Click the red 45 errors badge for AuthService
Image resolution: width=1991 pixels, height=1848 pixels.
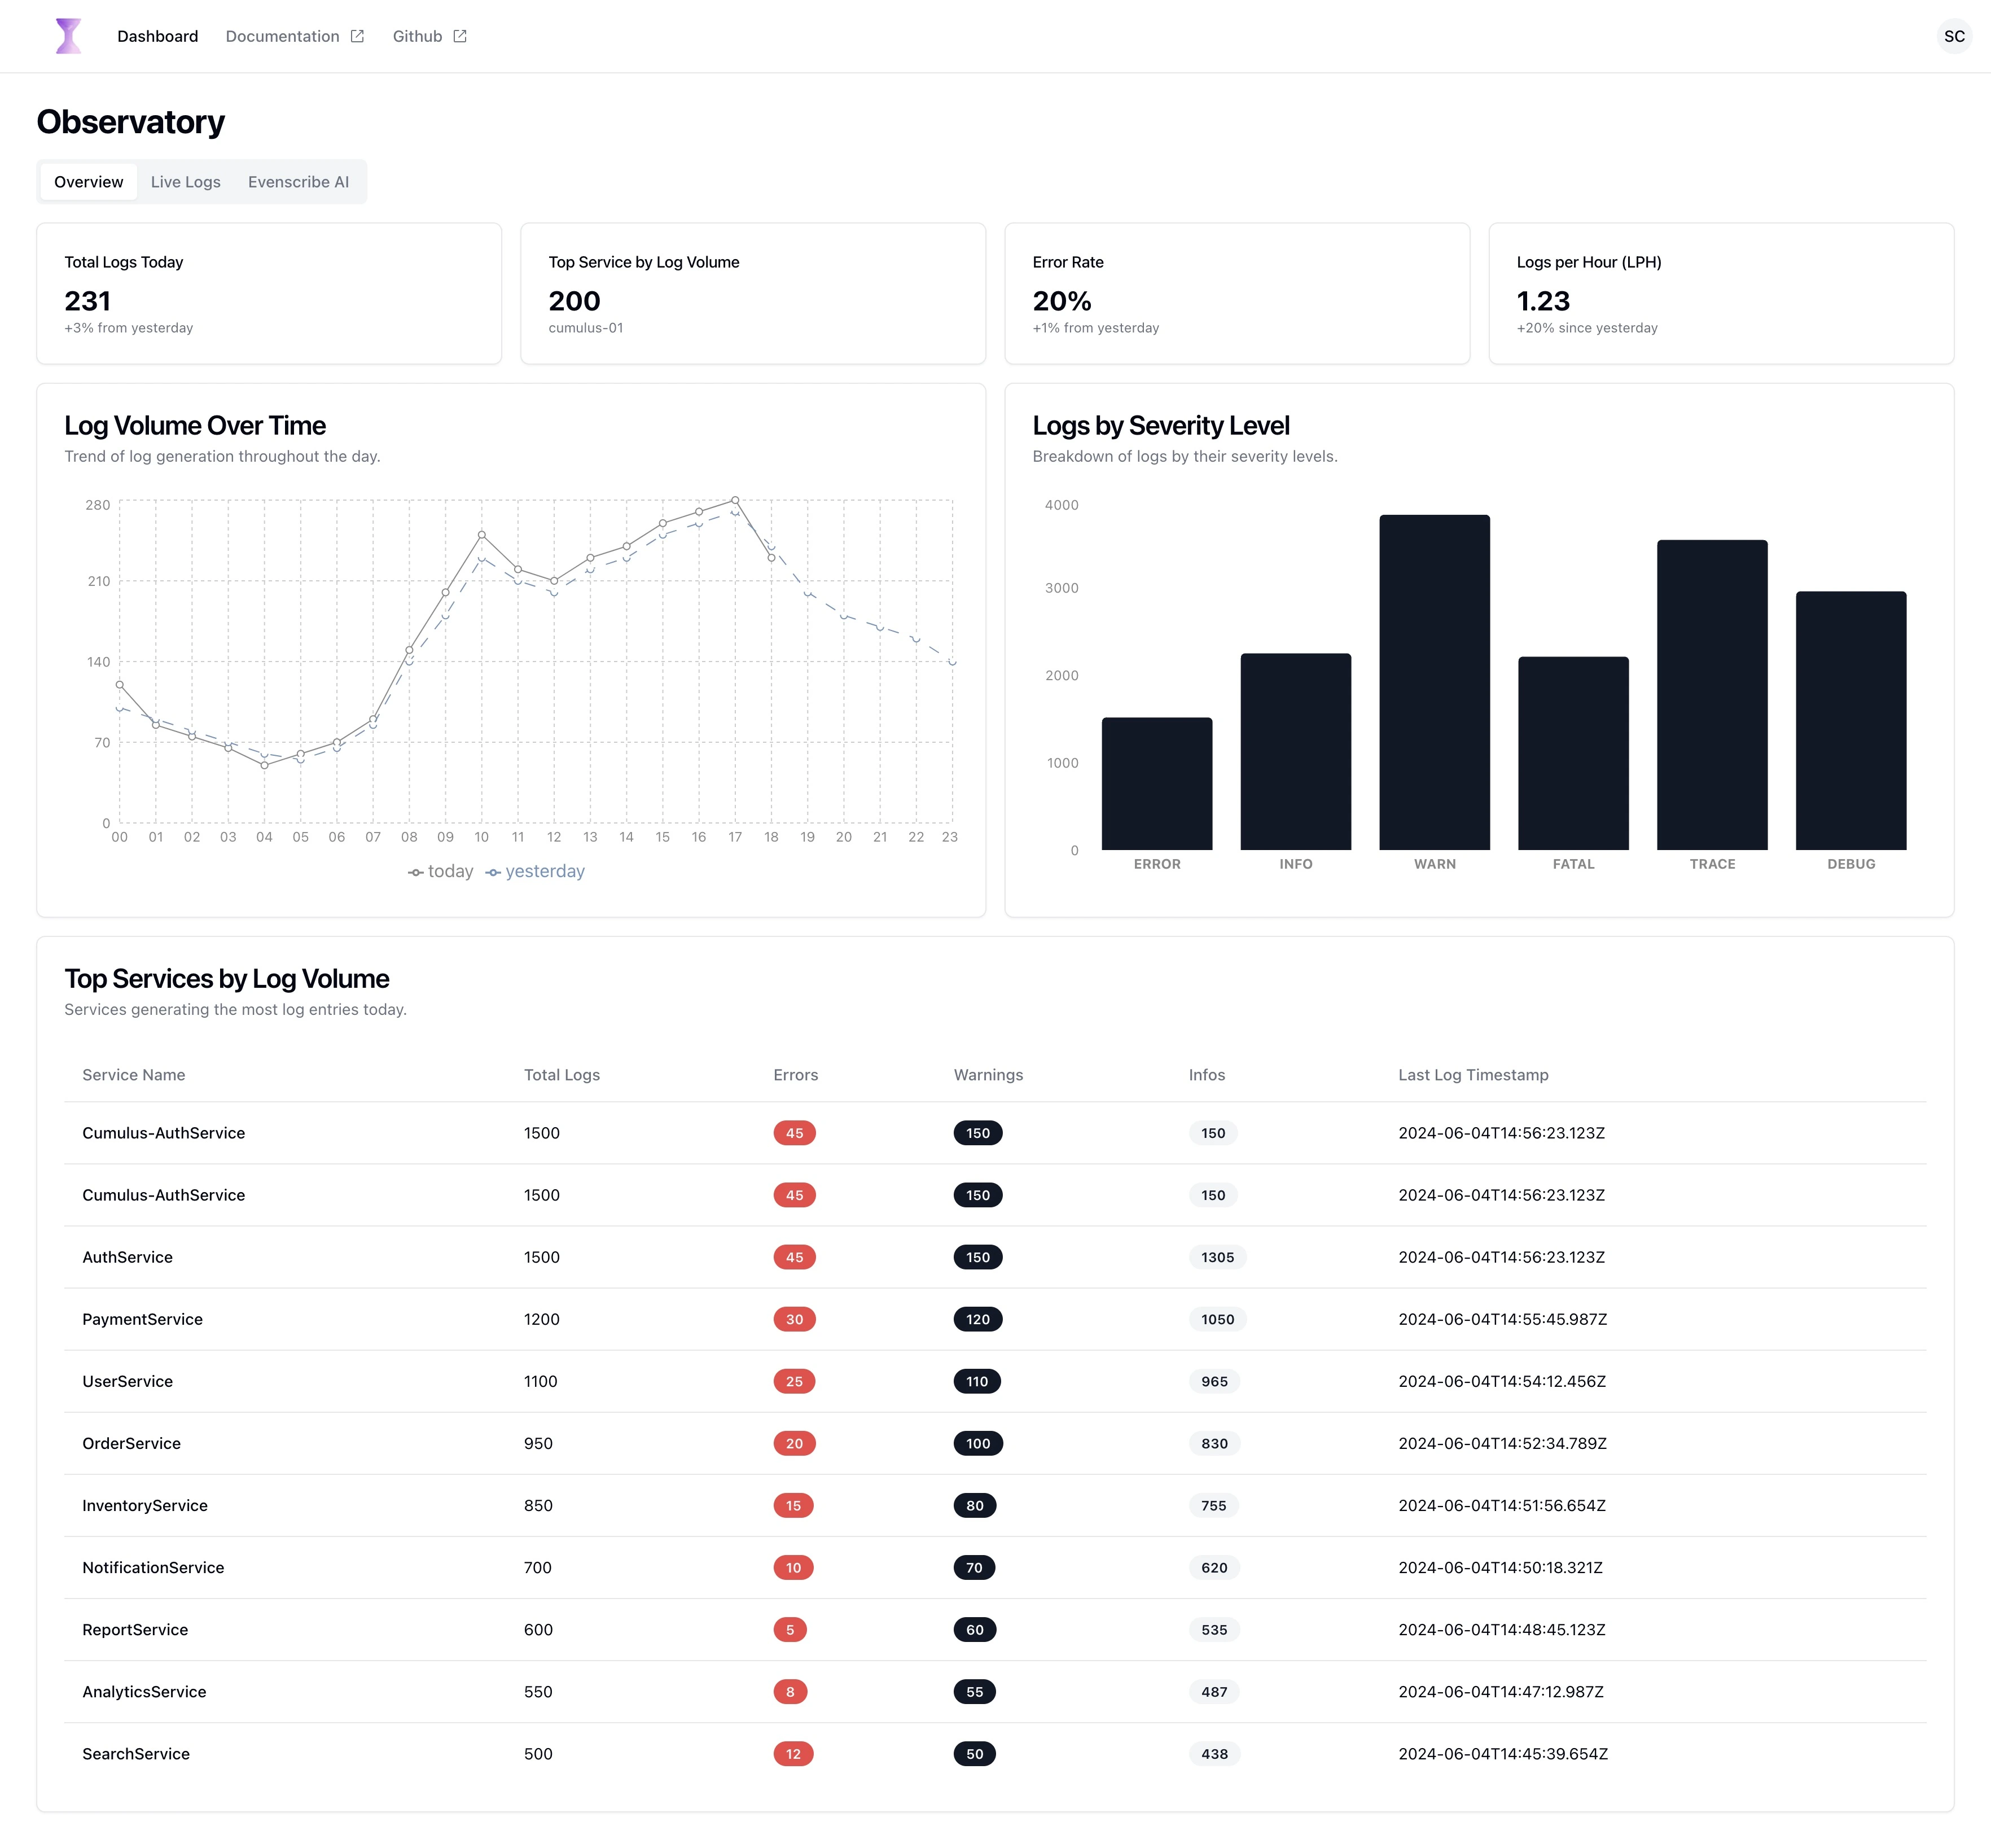794,1257
